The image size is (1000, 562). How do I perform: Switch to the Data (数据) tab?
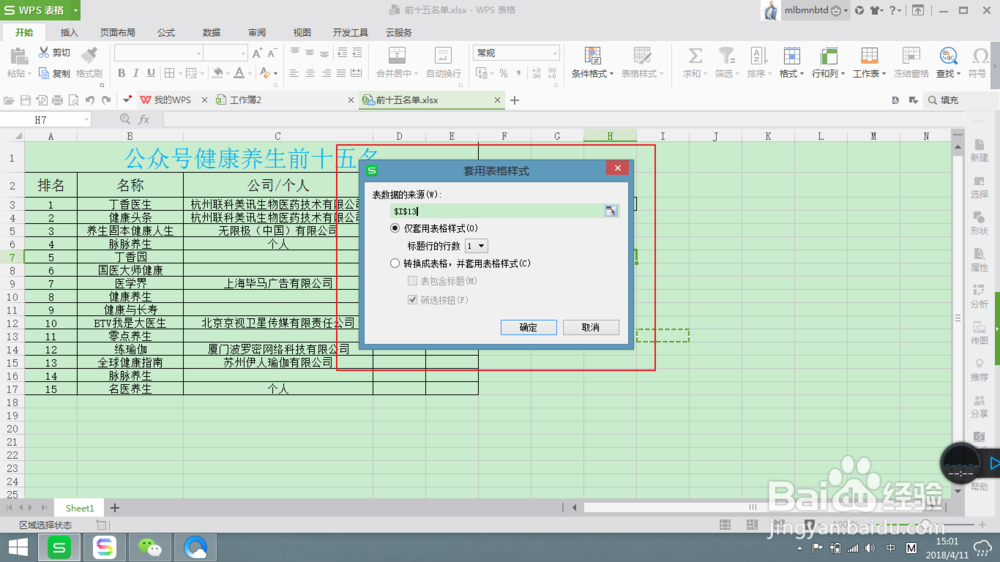pyautogui.click(x=211, y=33)
